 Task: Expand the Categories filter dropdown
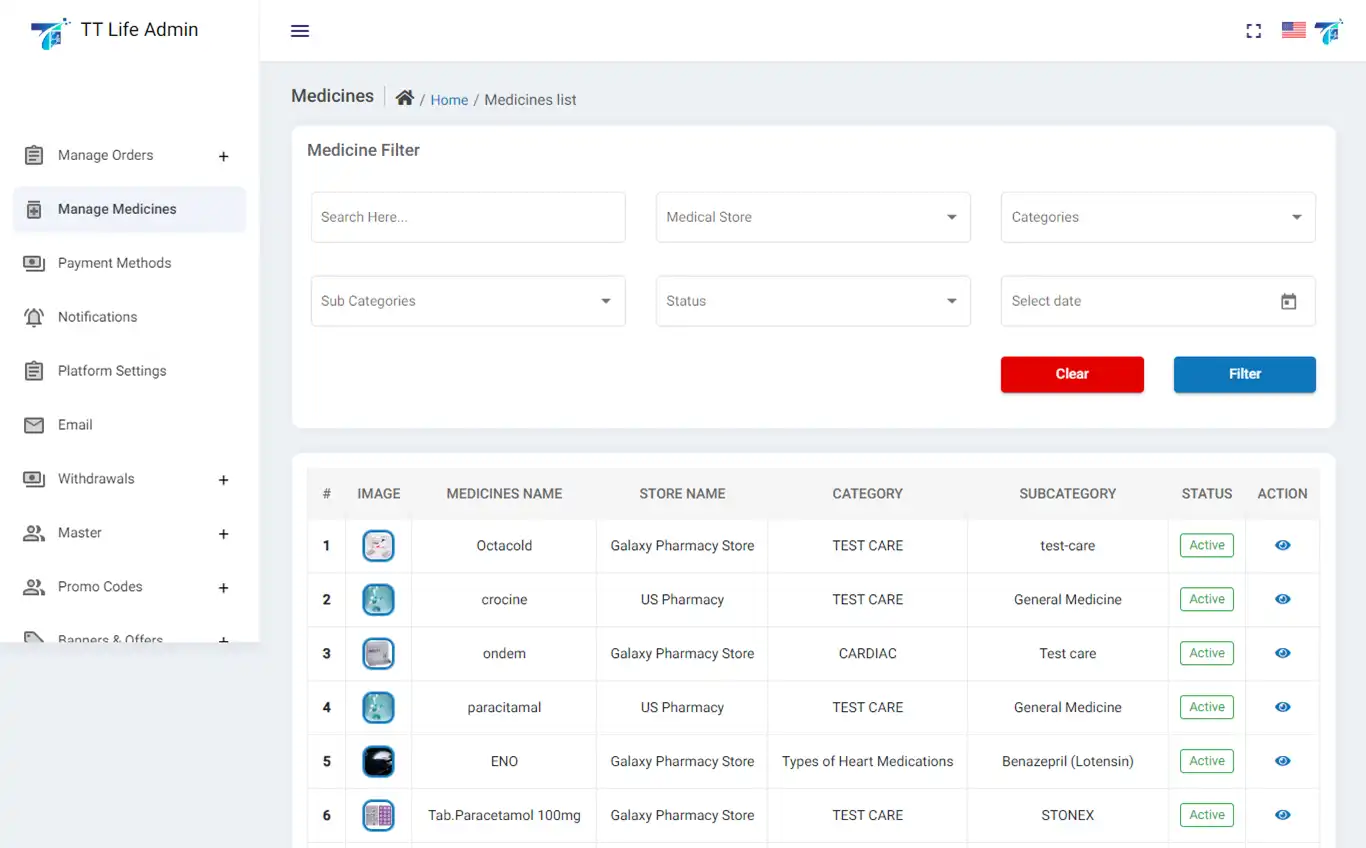[1157, 217]
